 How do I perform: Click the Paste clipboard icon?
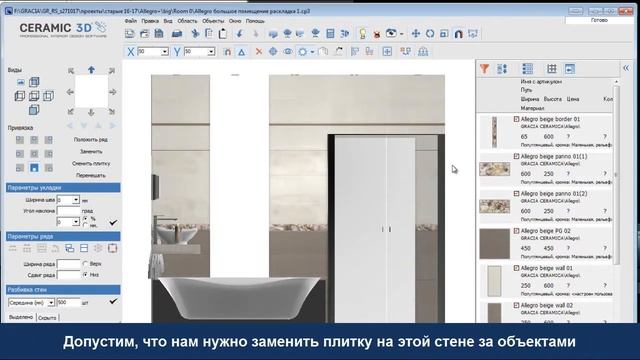(223, 34)
